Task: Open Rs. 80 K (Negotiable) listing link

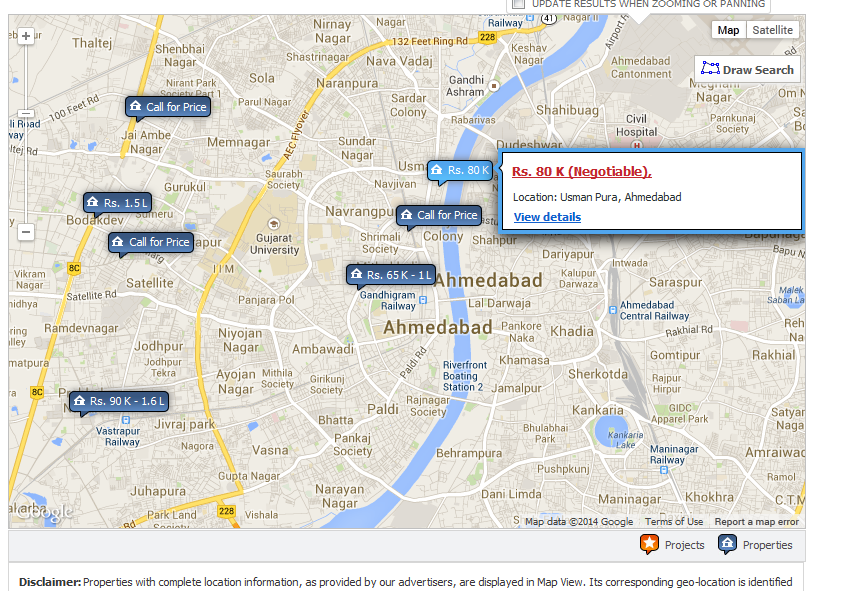Action: pyautogui.click(x=581, y=172)
